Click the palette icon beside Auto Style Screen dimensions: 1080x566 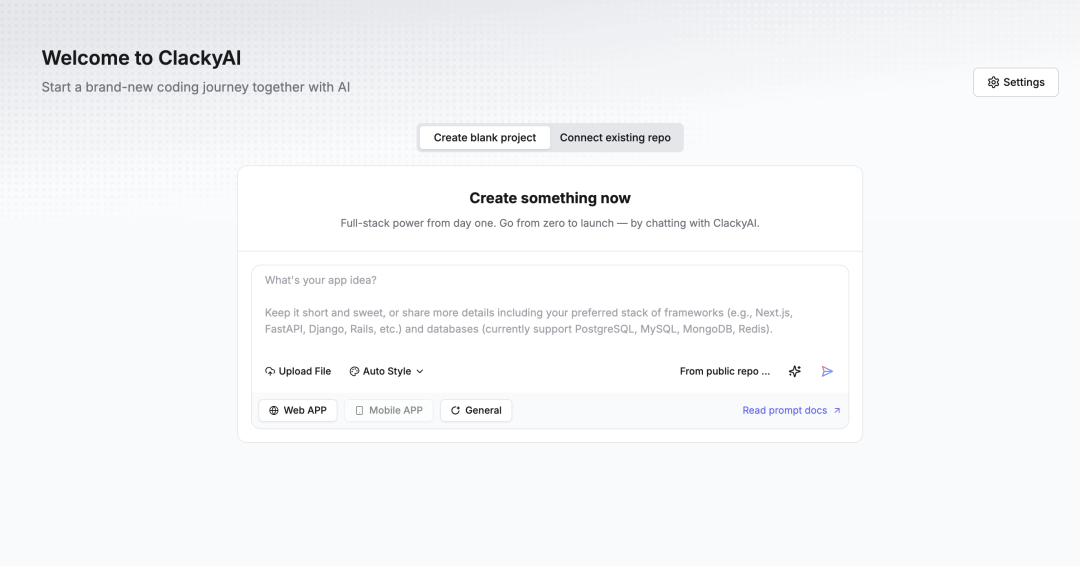coord(354,371)
